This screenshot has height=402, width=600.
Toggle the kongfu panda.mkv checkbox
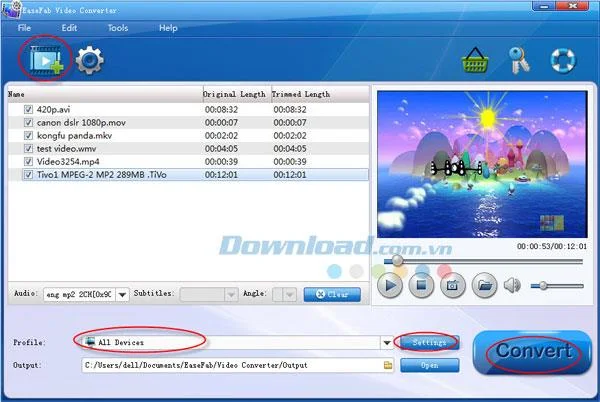[x=28, y=135]
